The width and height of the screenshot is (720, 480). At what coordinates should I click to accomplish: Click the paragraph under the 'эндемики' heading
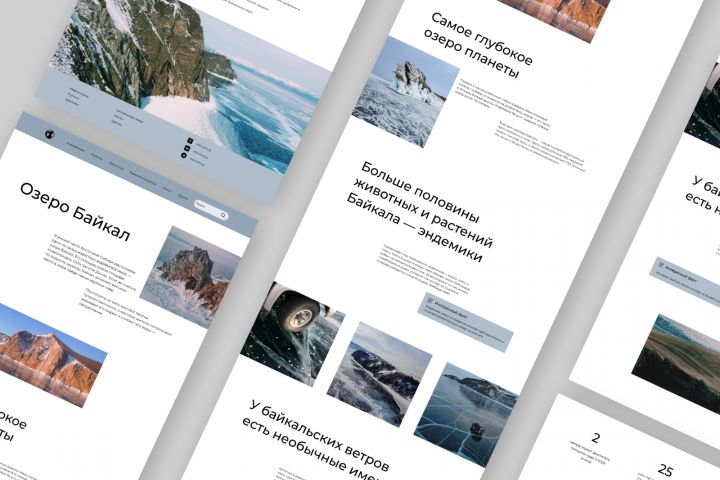pos(422,271)
